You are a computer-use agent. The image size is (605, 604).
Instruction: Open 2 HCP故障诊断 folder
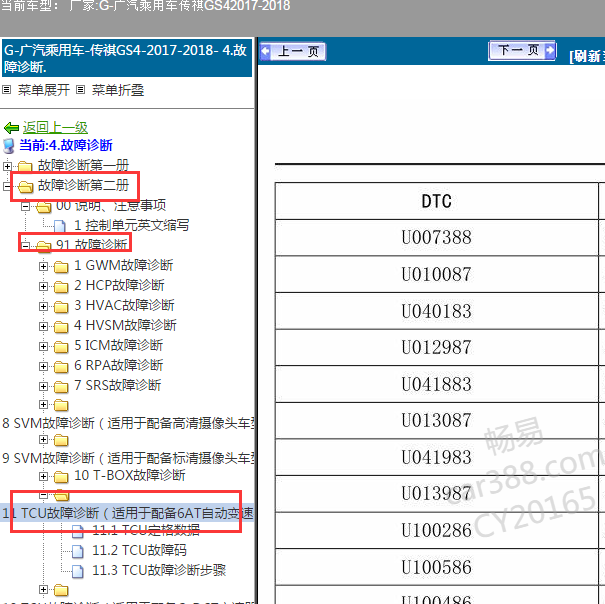point(119,285)
